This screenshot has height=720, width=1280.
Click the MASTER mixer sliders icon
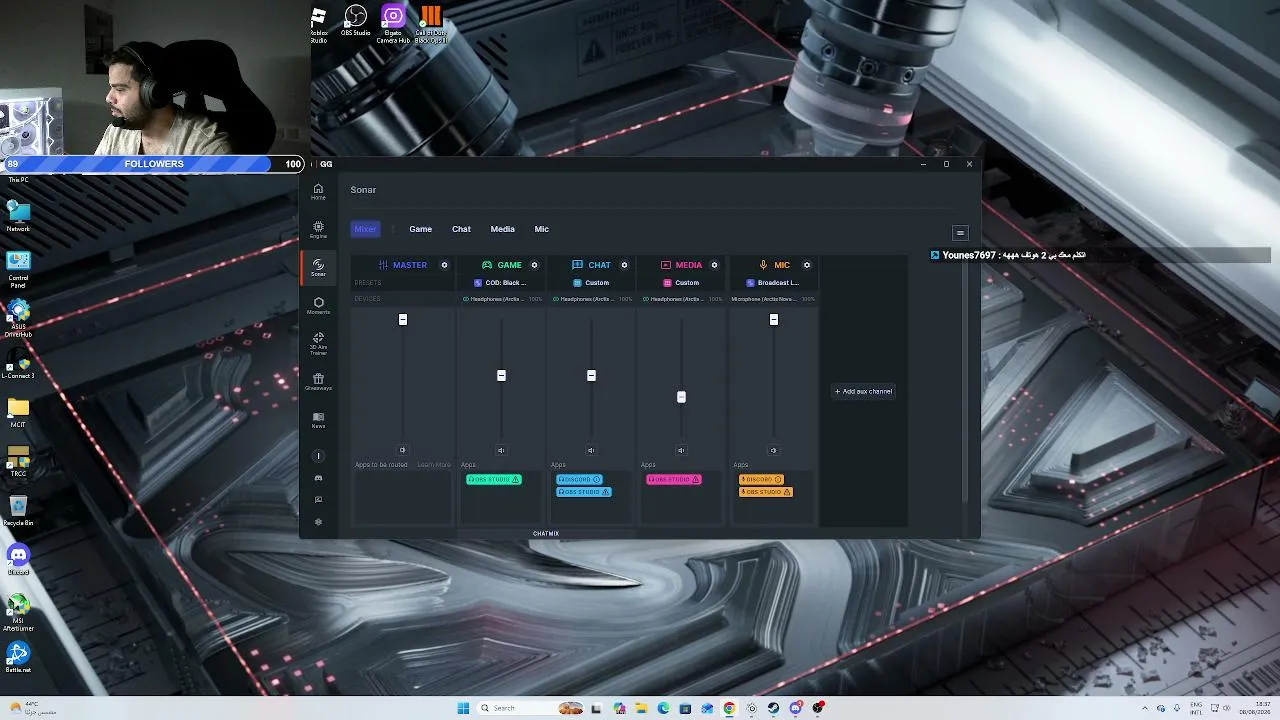coord(383,265)
